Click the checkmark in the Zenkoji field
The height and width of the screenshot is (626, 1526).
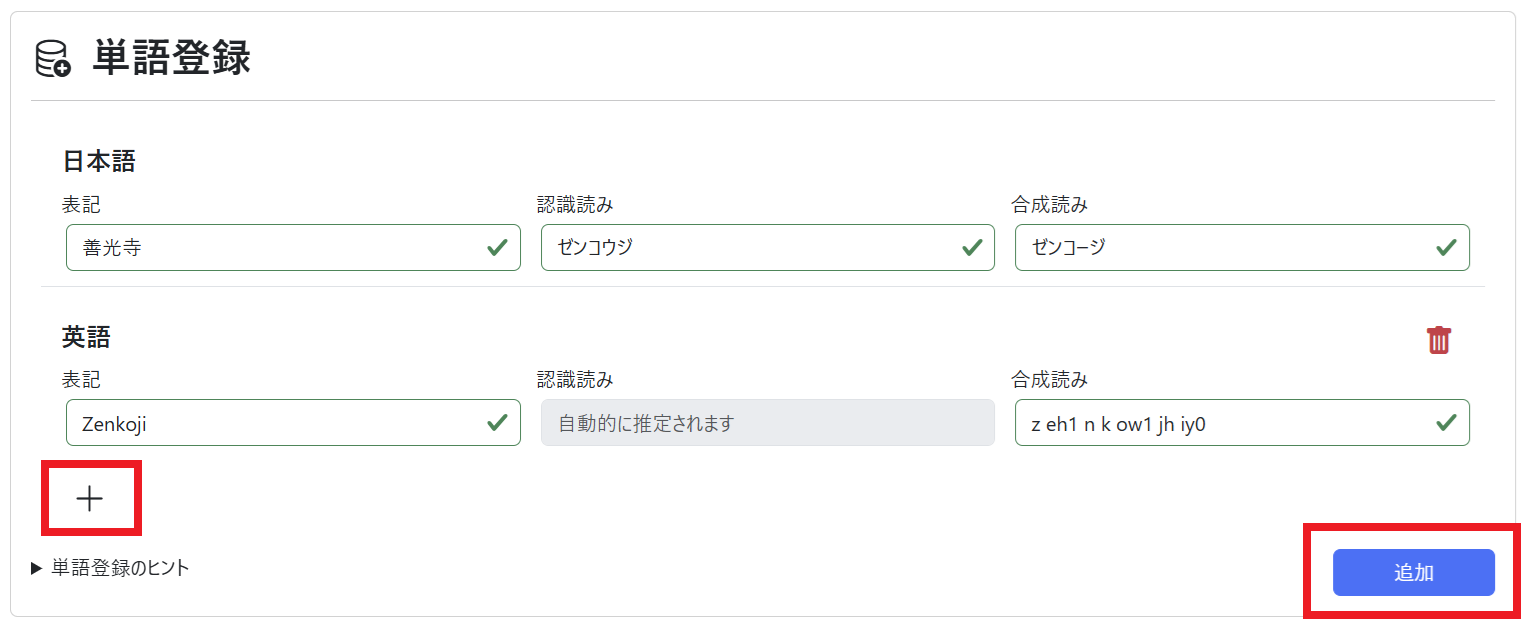[497, 422]
